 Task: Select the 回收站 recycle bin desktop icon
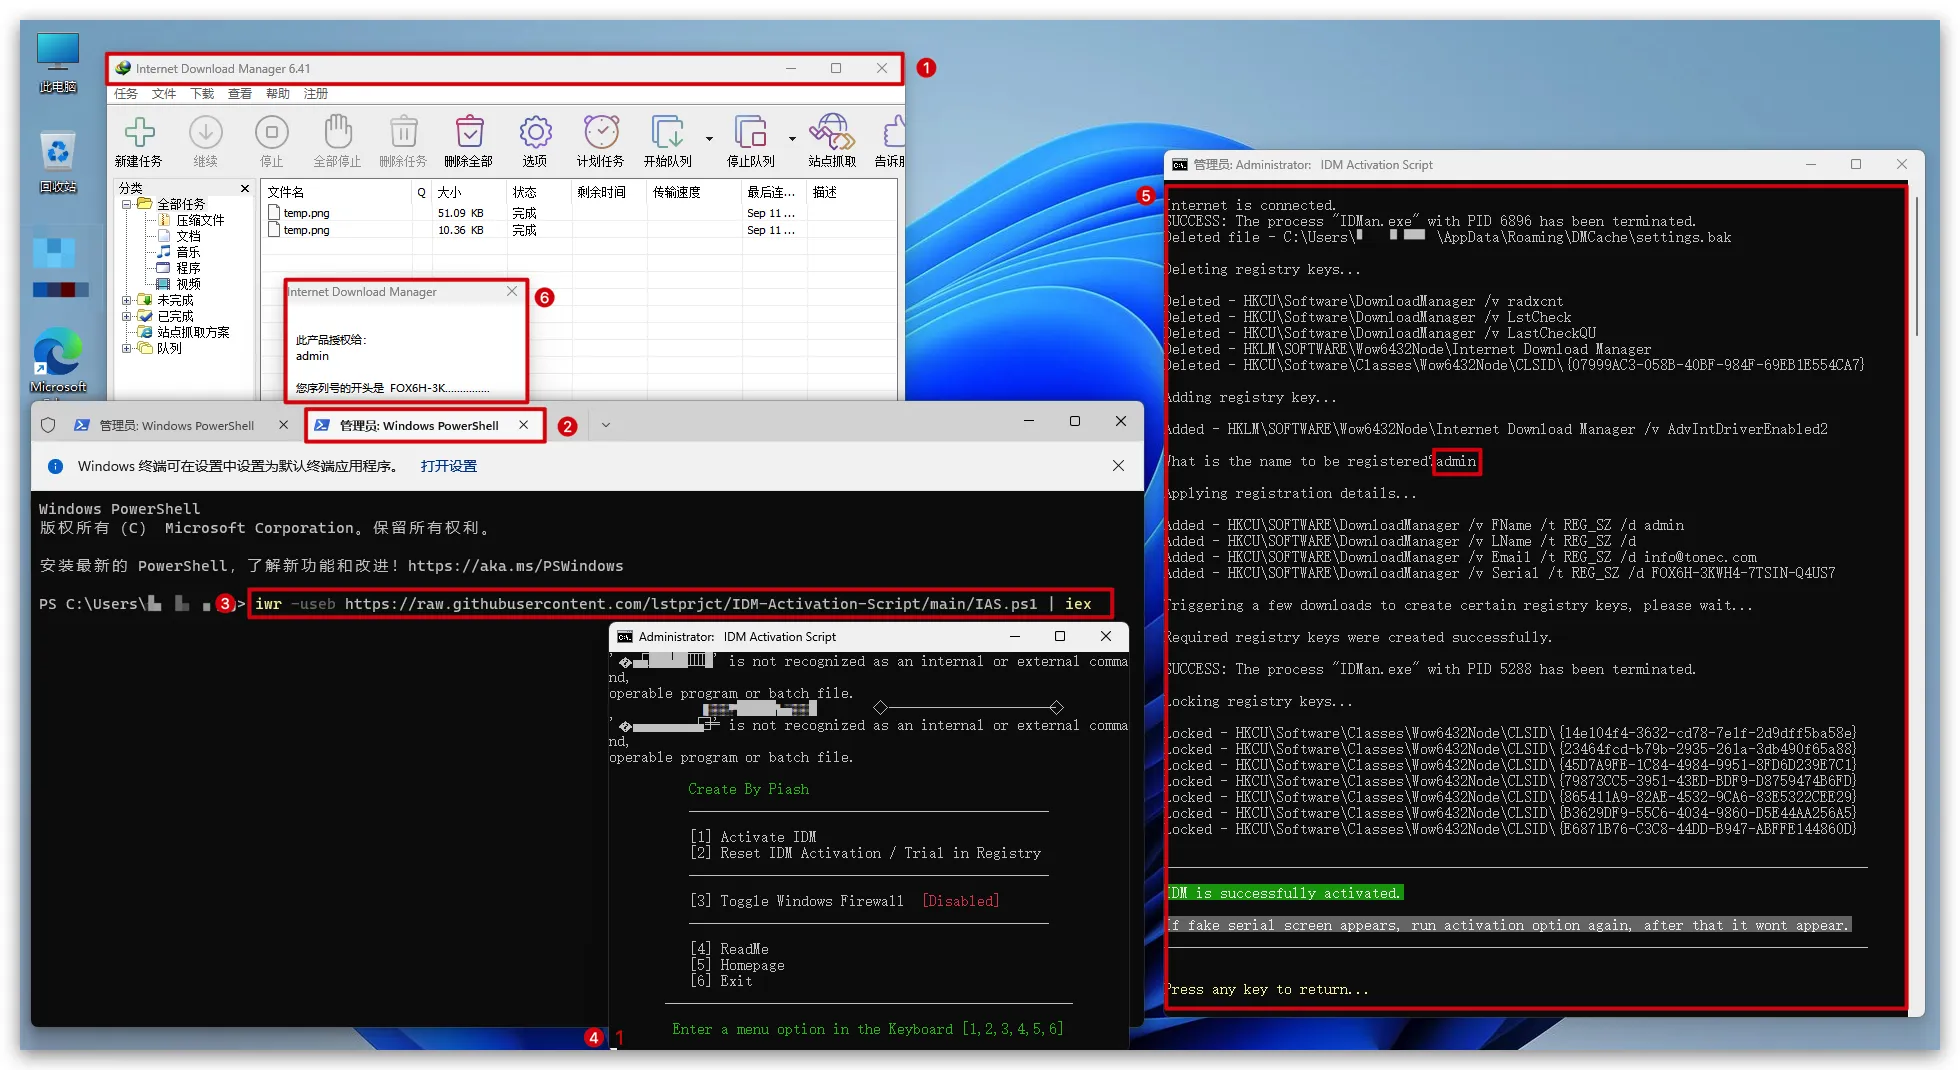click(x=58, y=162)
